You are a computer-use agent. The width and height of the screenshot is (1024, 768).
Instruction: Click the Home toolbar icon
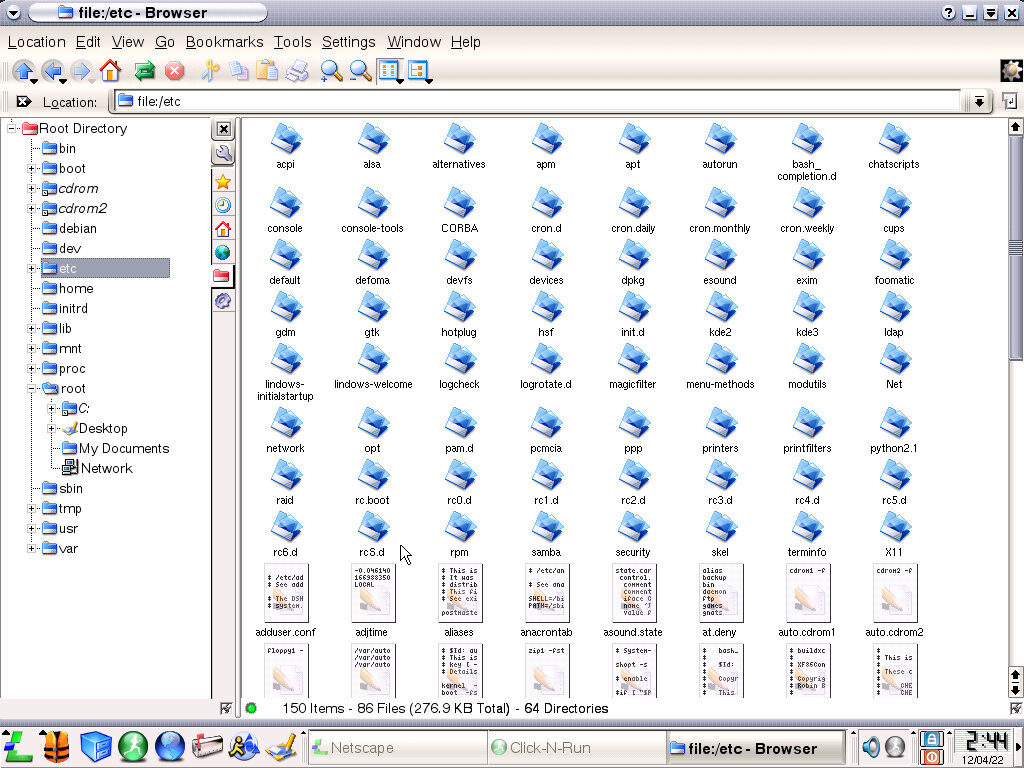(110, 71)
